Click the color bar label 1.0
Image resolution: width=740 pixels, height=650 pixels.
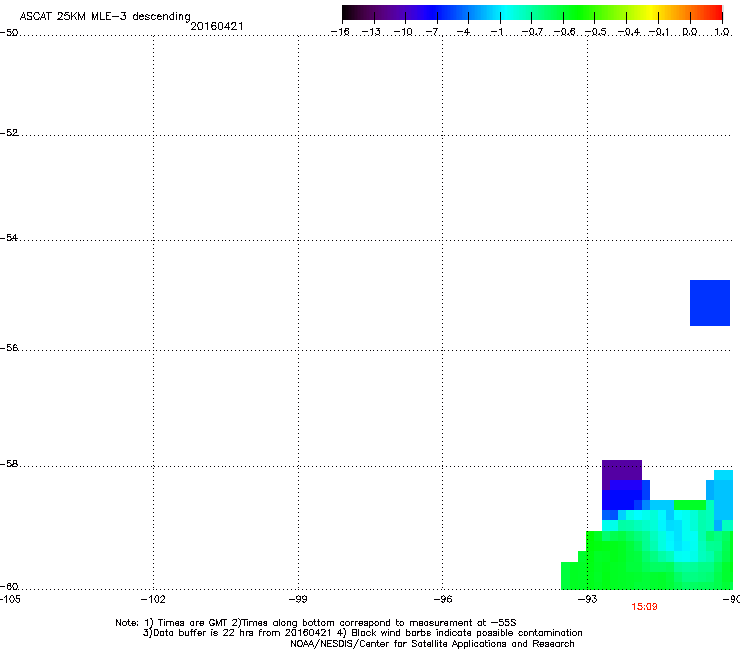(x=722, y=32)
